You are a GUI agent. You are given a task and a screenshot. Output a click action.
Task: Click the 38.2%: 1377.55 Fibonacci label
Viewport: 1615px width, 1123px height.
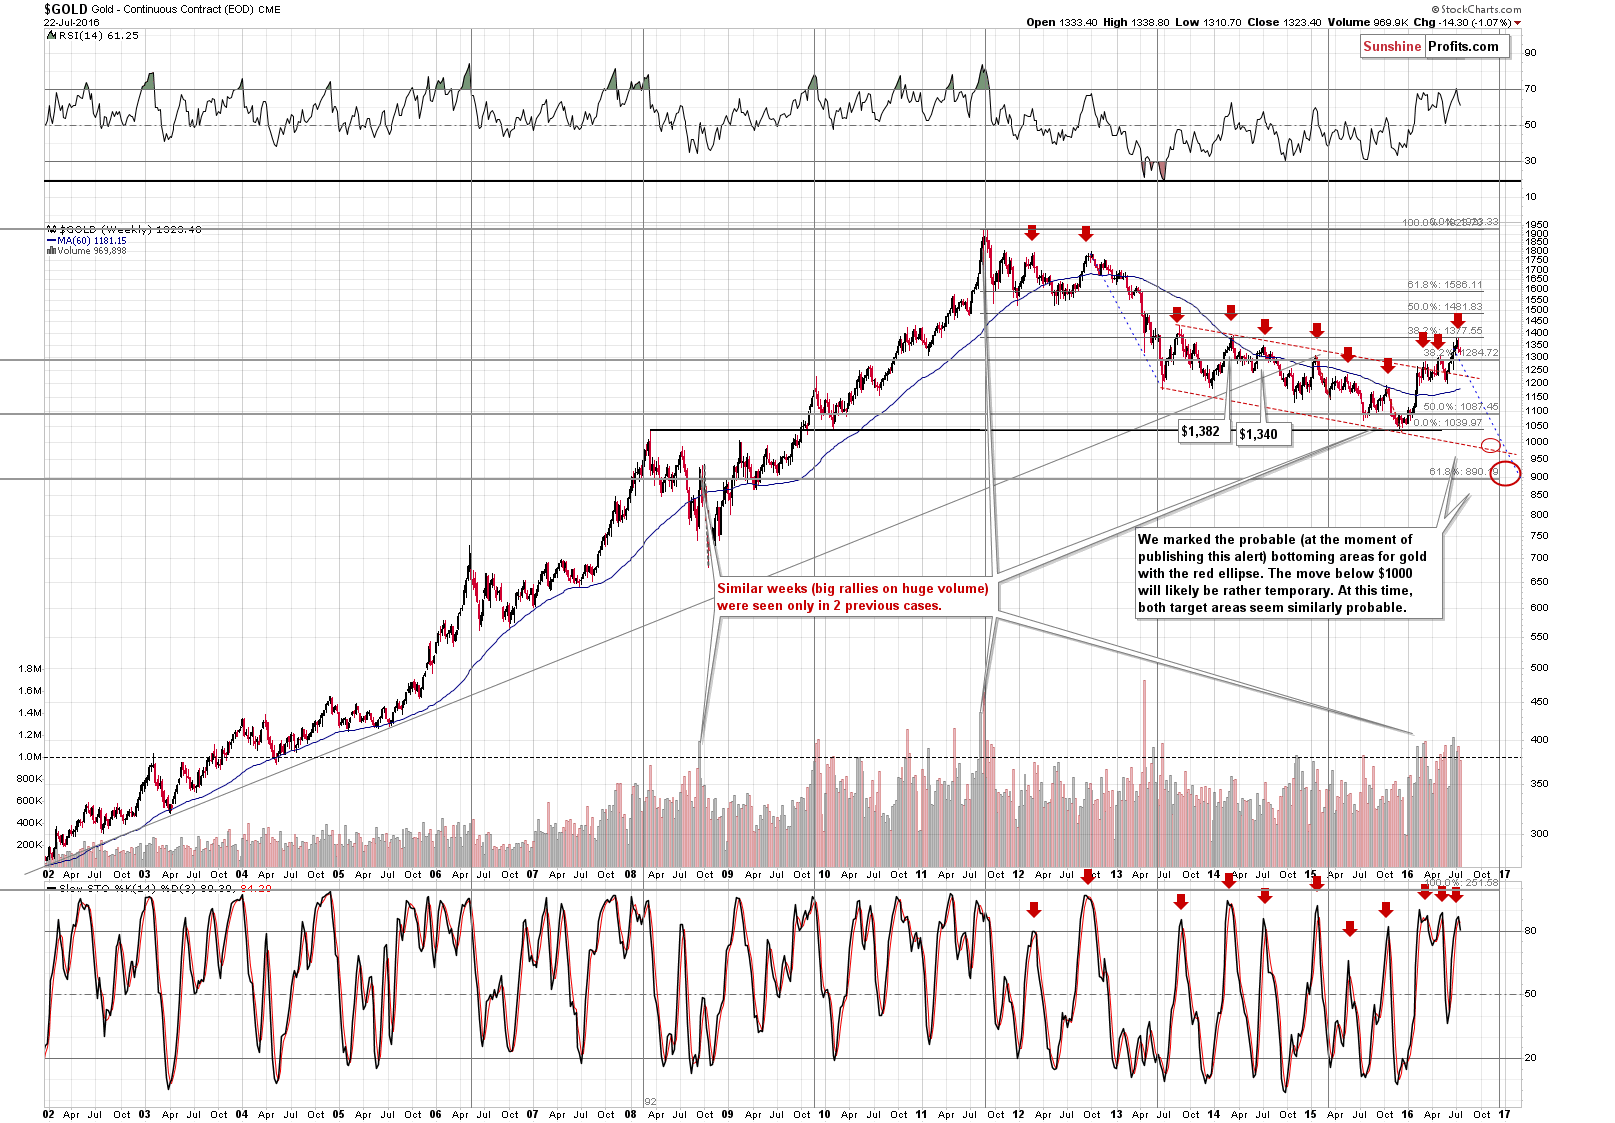tap(1445, 331)
